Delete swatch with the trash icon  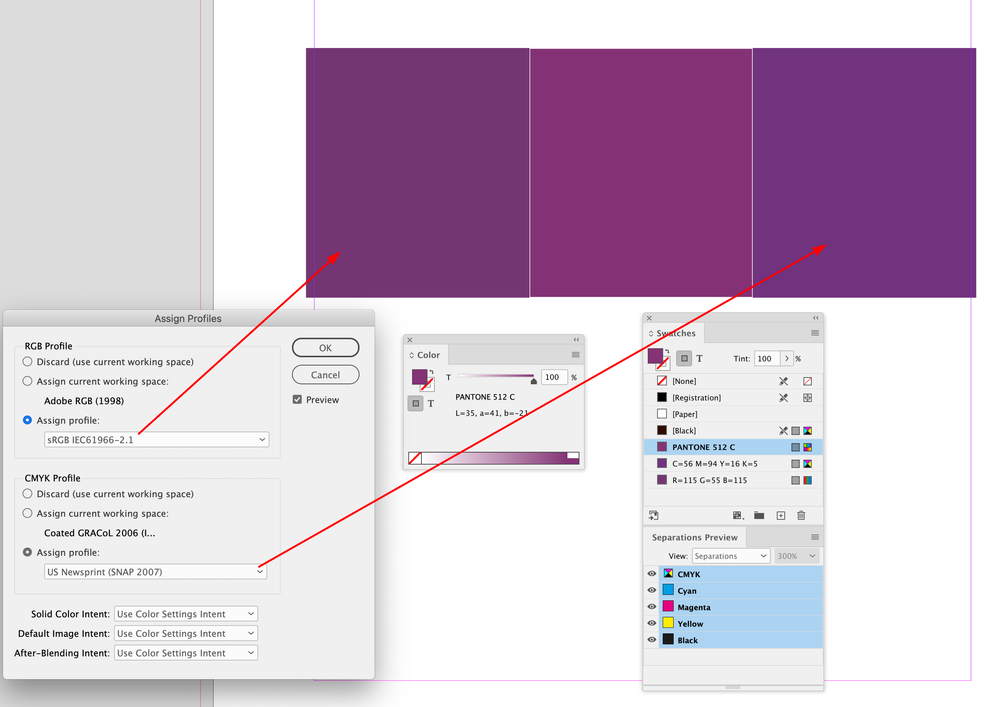pyautogui.click(x=801, y=515)
